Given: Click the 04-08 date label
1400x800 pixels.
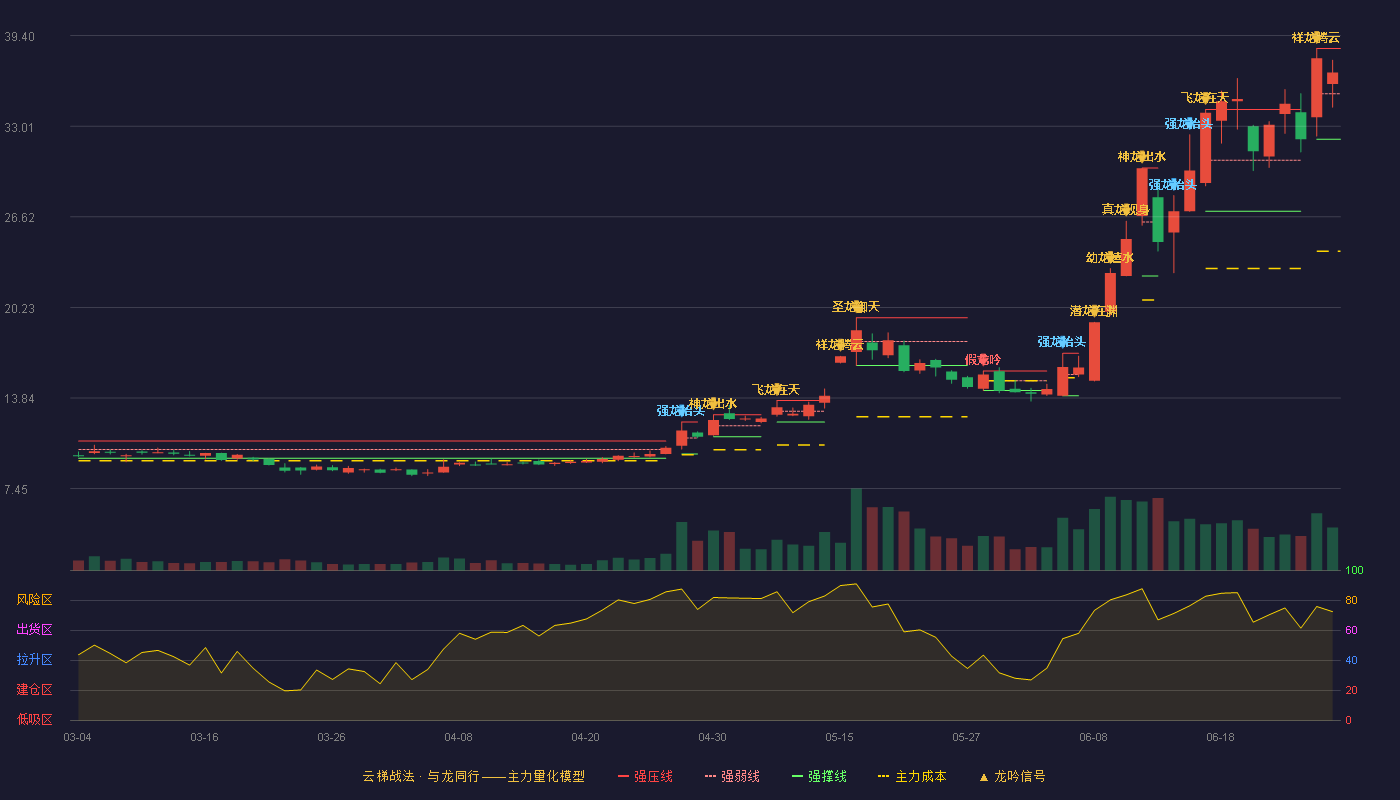Looking at the screenshot, I should pos(458,737).
